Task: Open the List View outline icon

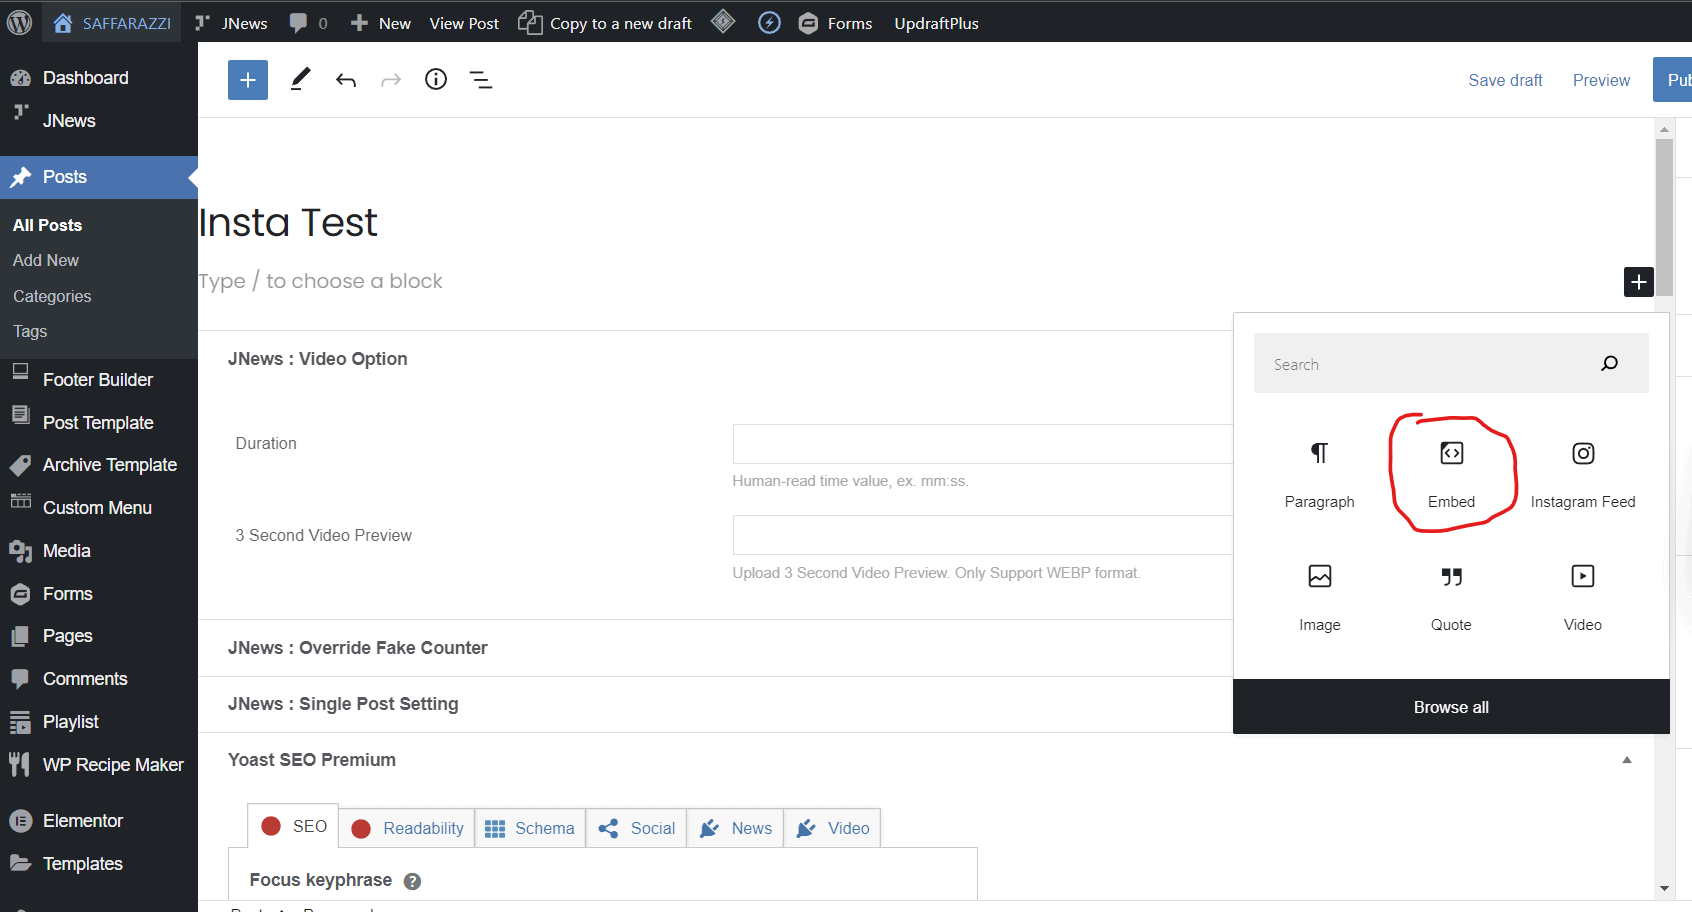Action: [x=481, y=80]
